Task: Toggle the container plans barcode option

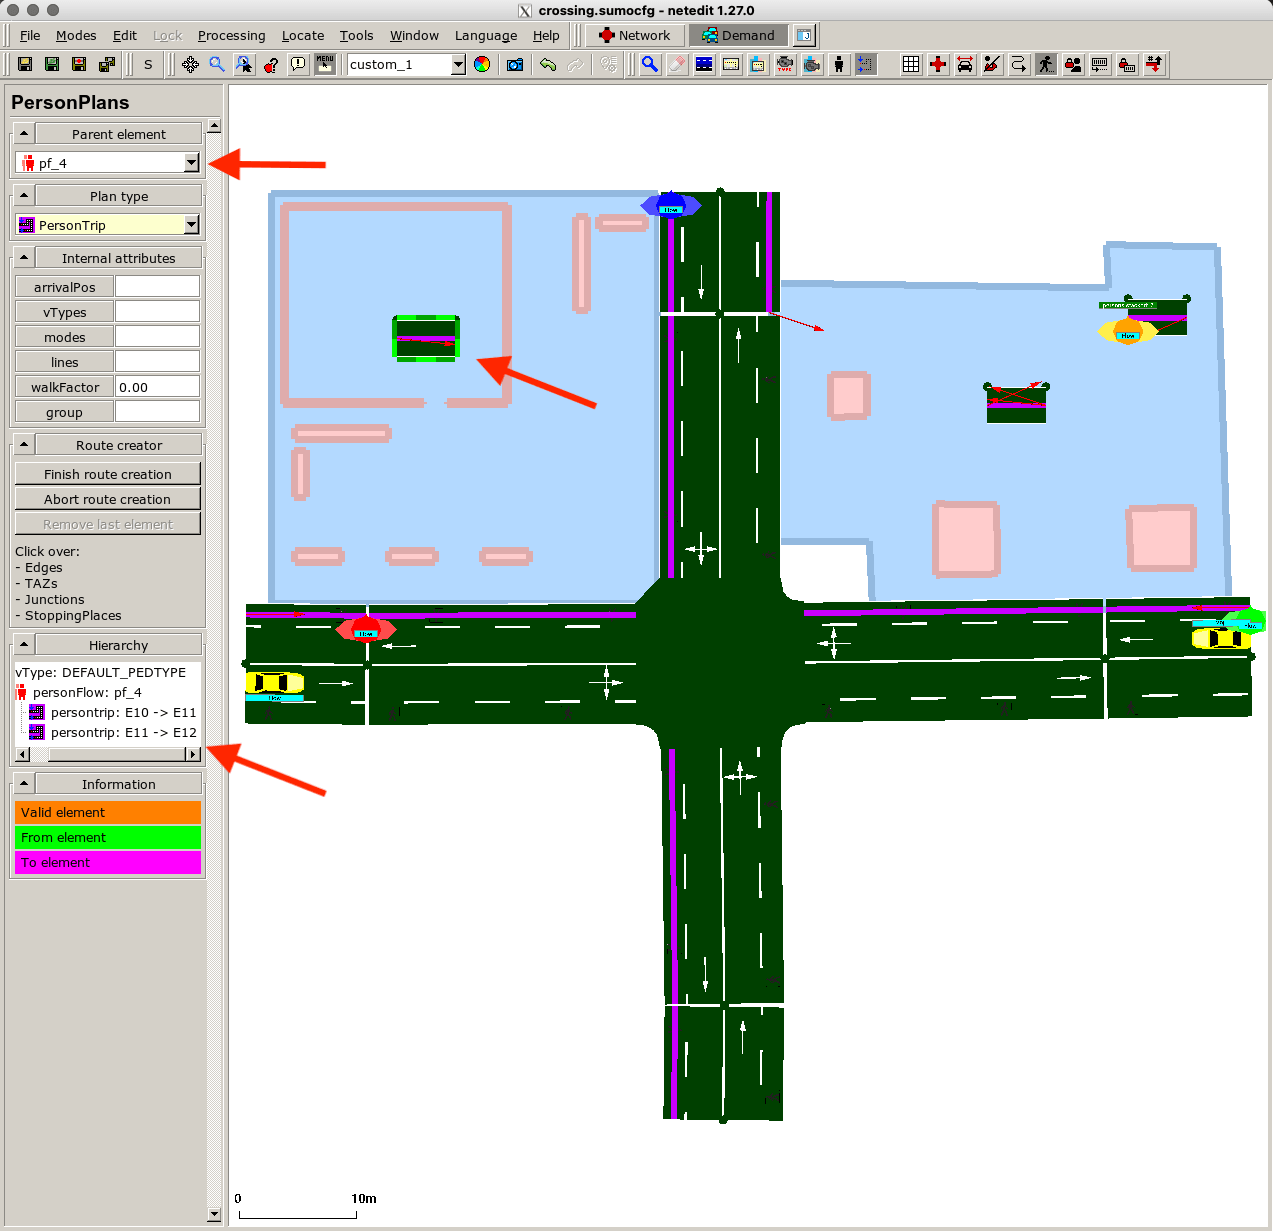Action: click(x=1100, y=64)
